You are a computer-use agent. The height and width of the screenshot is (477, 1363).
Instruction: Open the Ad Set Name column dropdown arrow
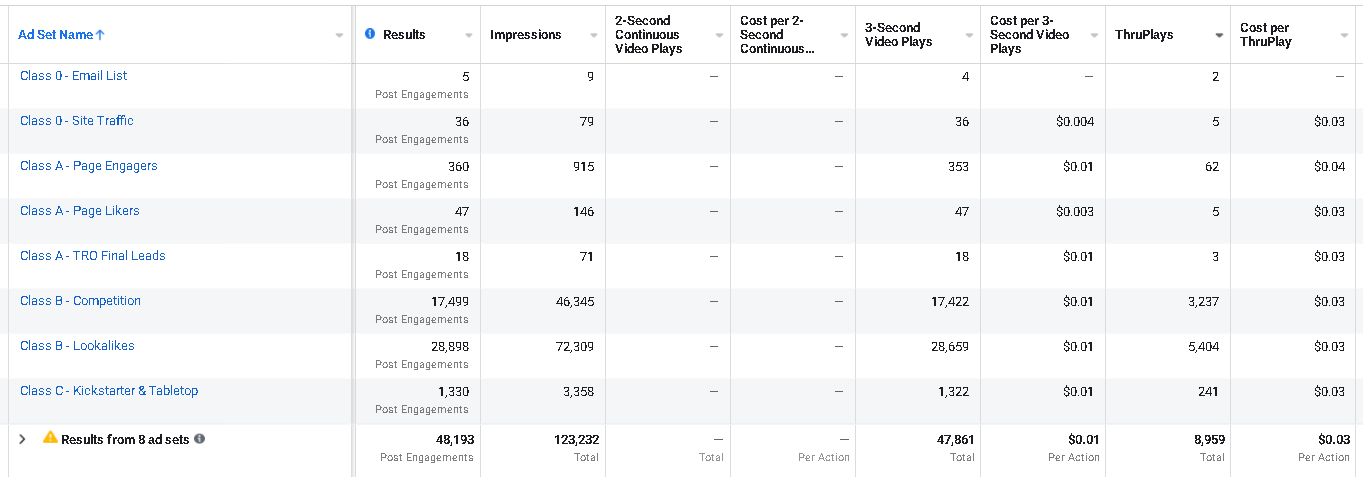(x=340, y=36)
